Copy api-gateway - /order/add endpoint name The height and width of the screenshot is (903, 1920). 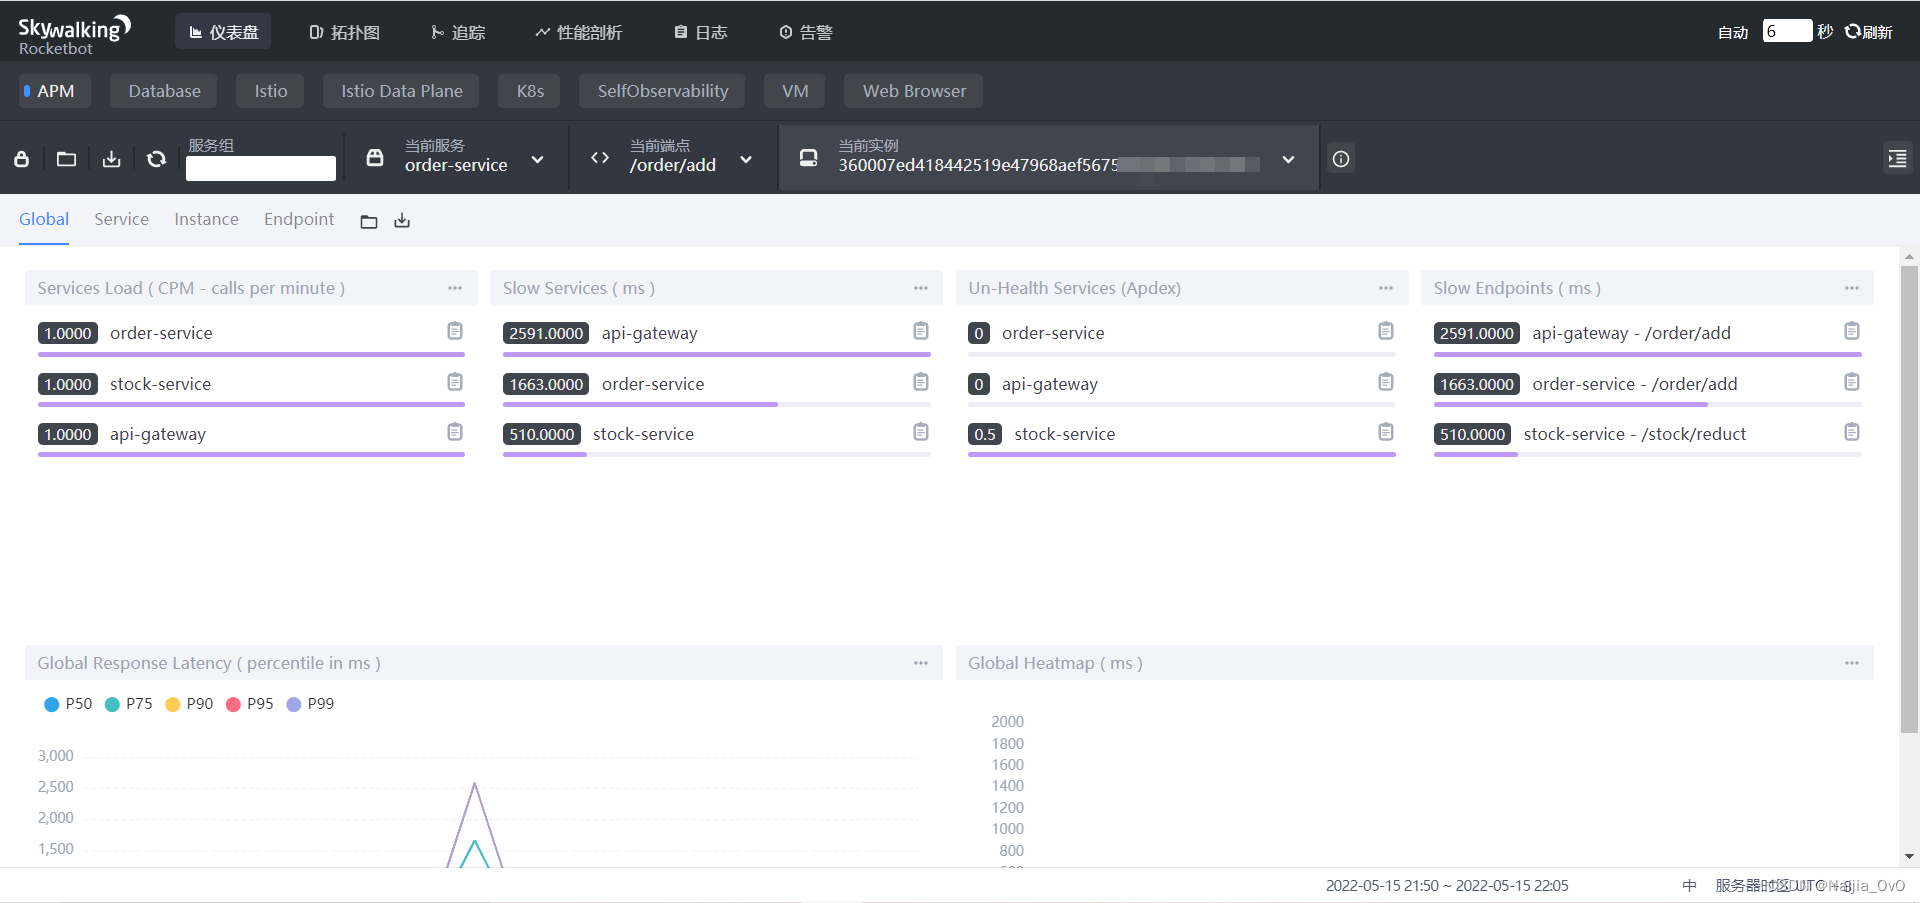point(1852,331)
